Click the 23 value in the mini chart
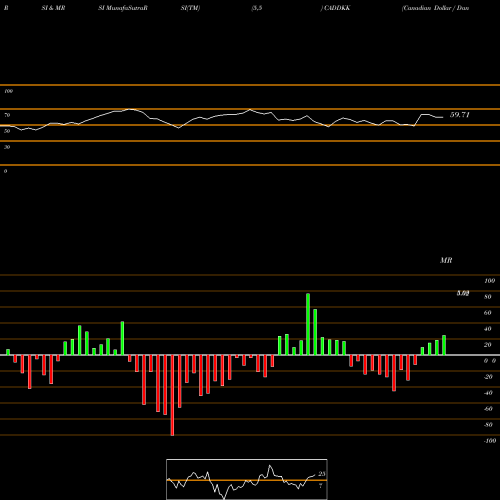The height and width of the screenshot is (500, 500). 322,474
